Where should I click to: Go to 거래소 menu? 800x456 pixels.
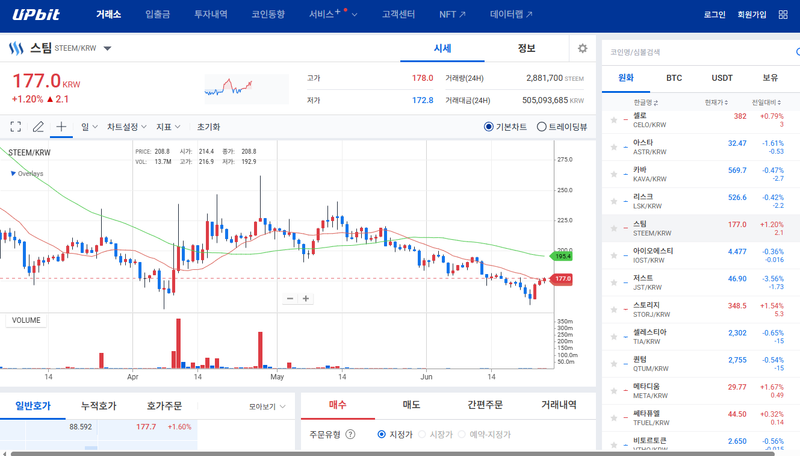tap(109, 14)
